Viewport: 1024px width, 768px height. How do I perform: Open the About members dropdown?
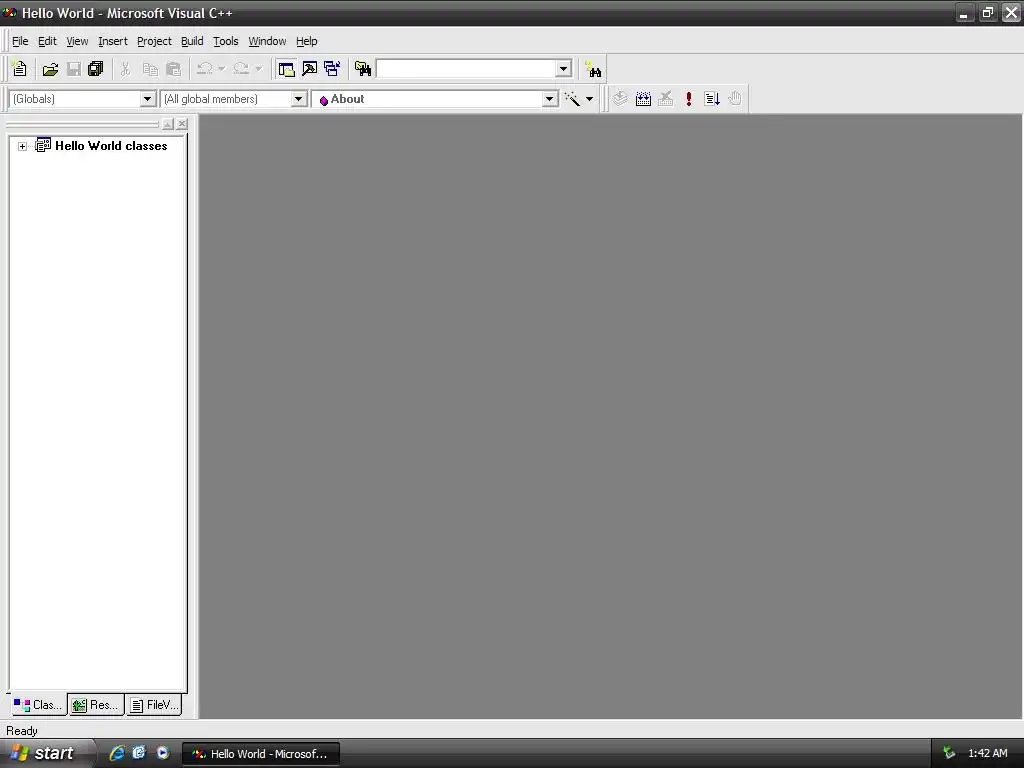[549, 99]
